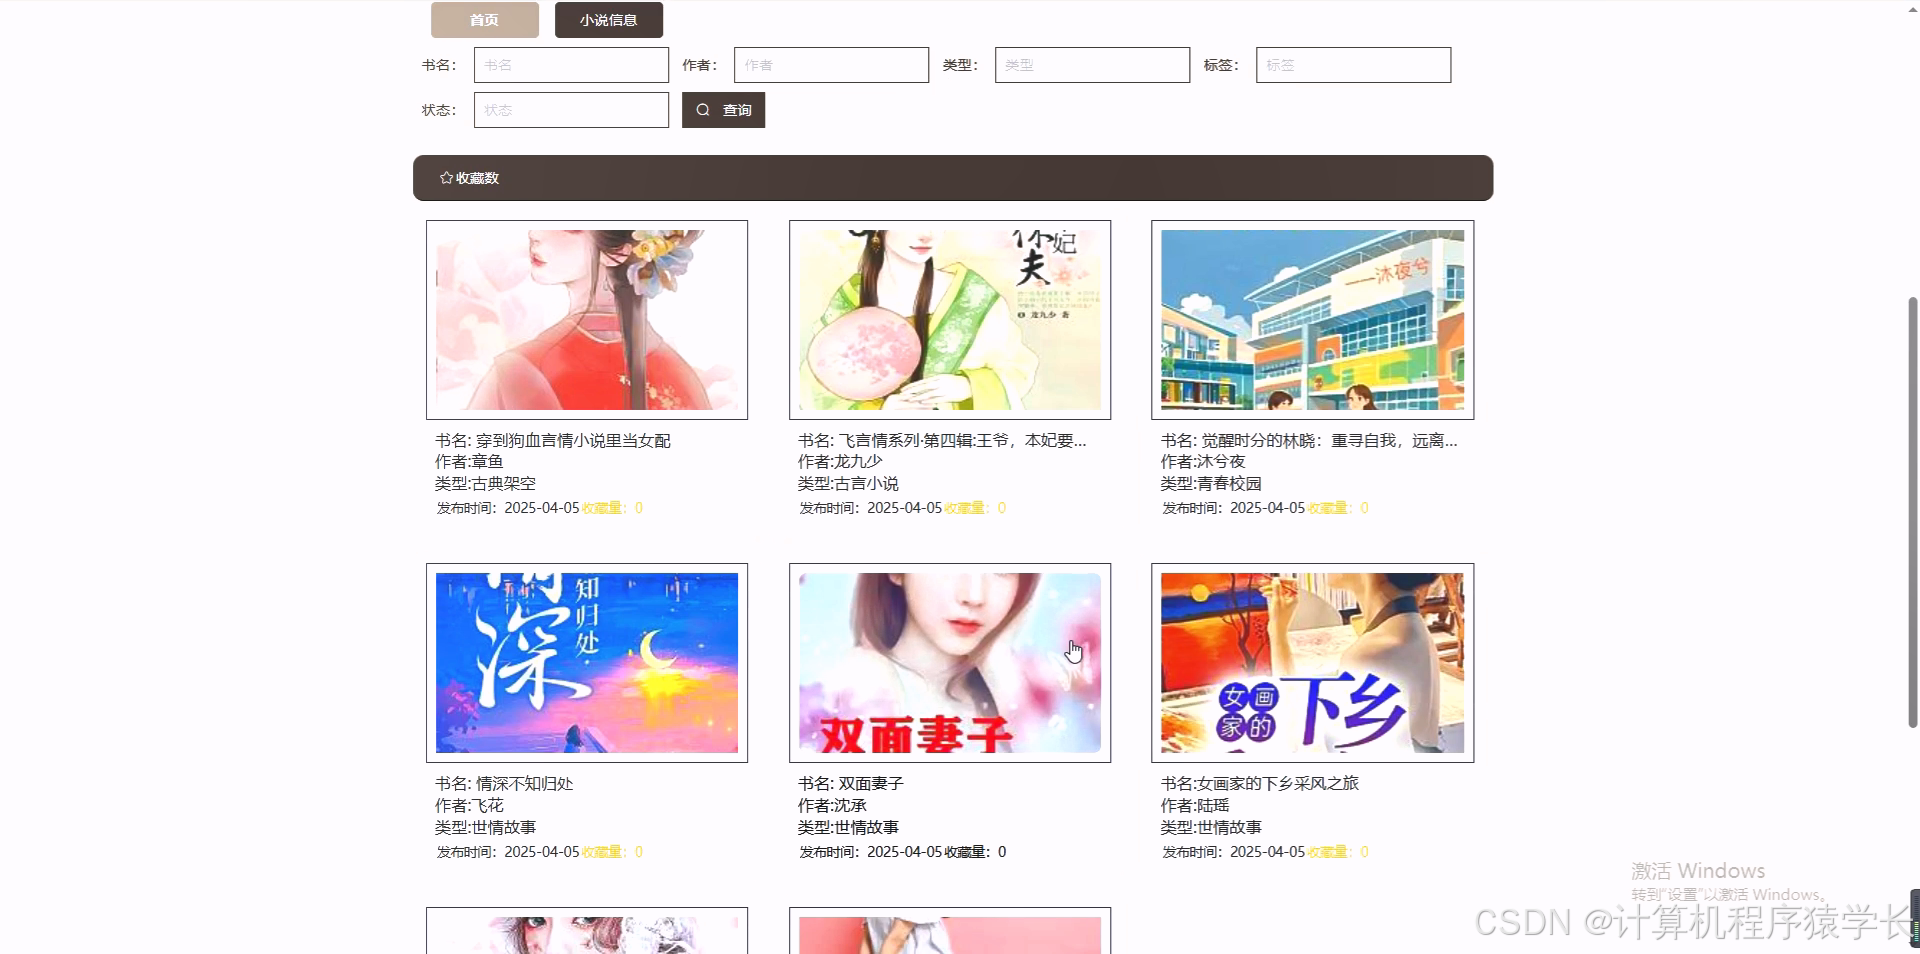Click inside the 书名 input field

click(571, 64)
